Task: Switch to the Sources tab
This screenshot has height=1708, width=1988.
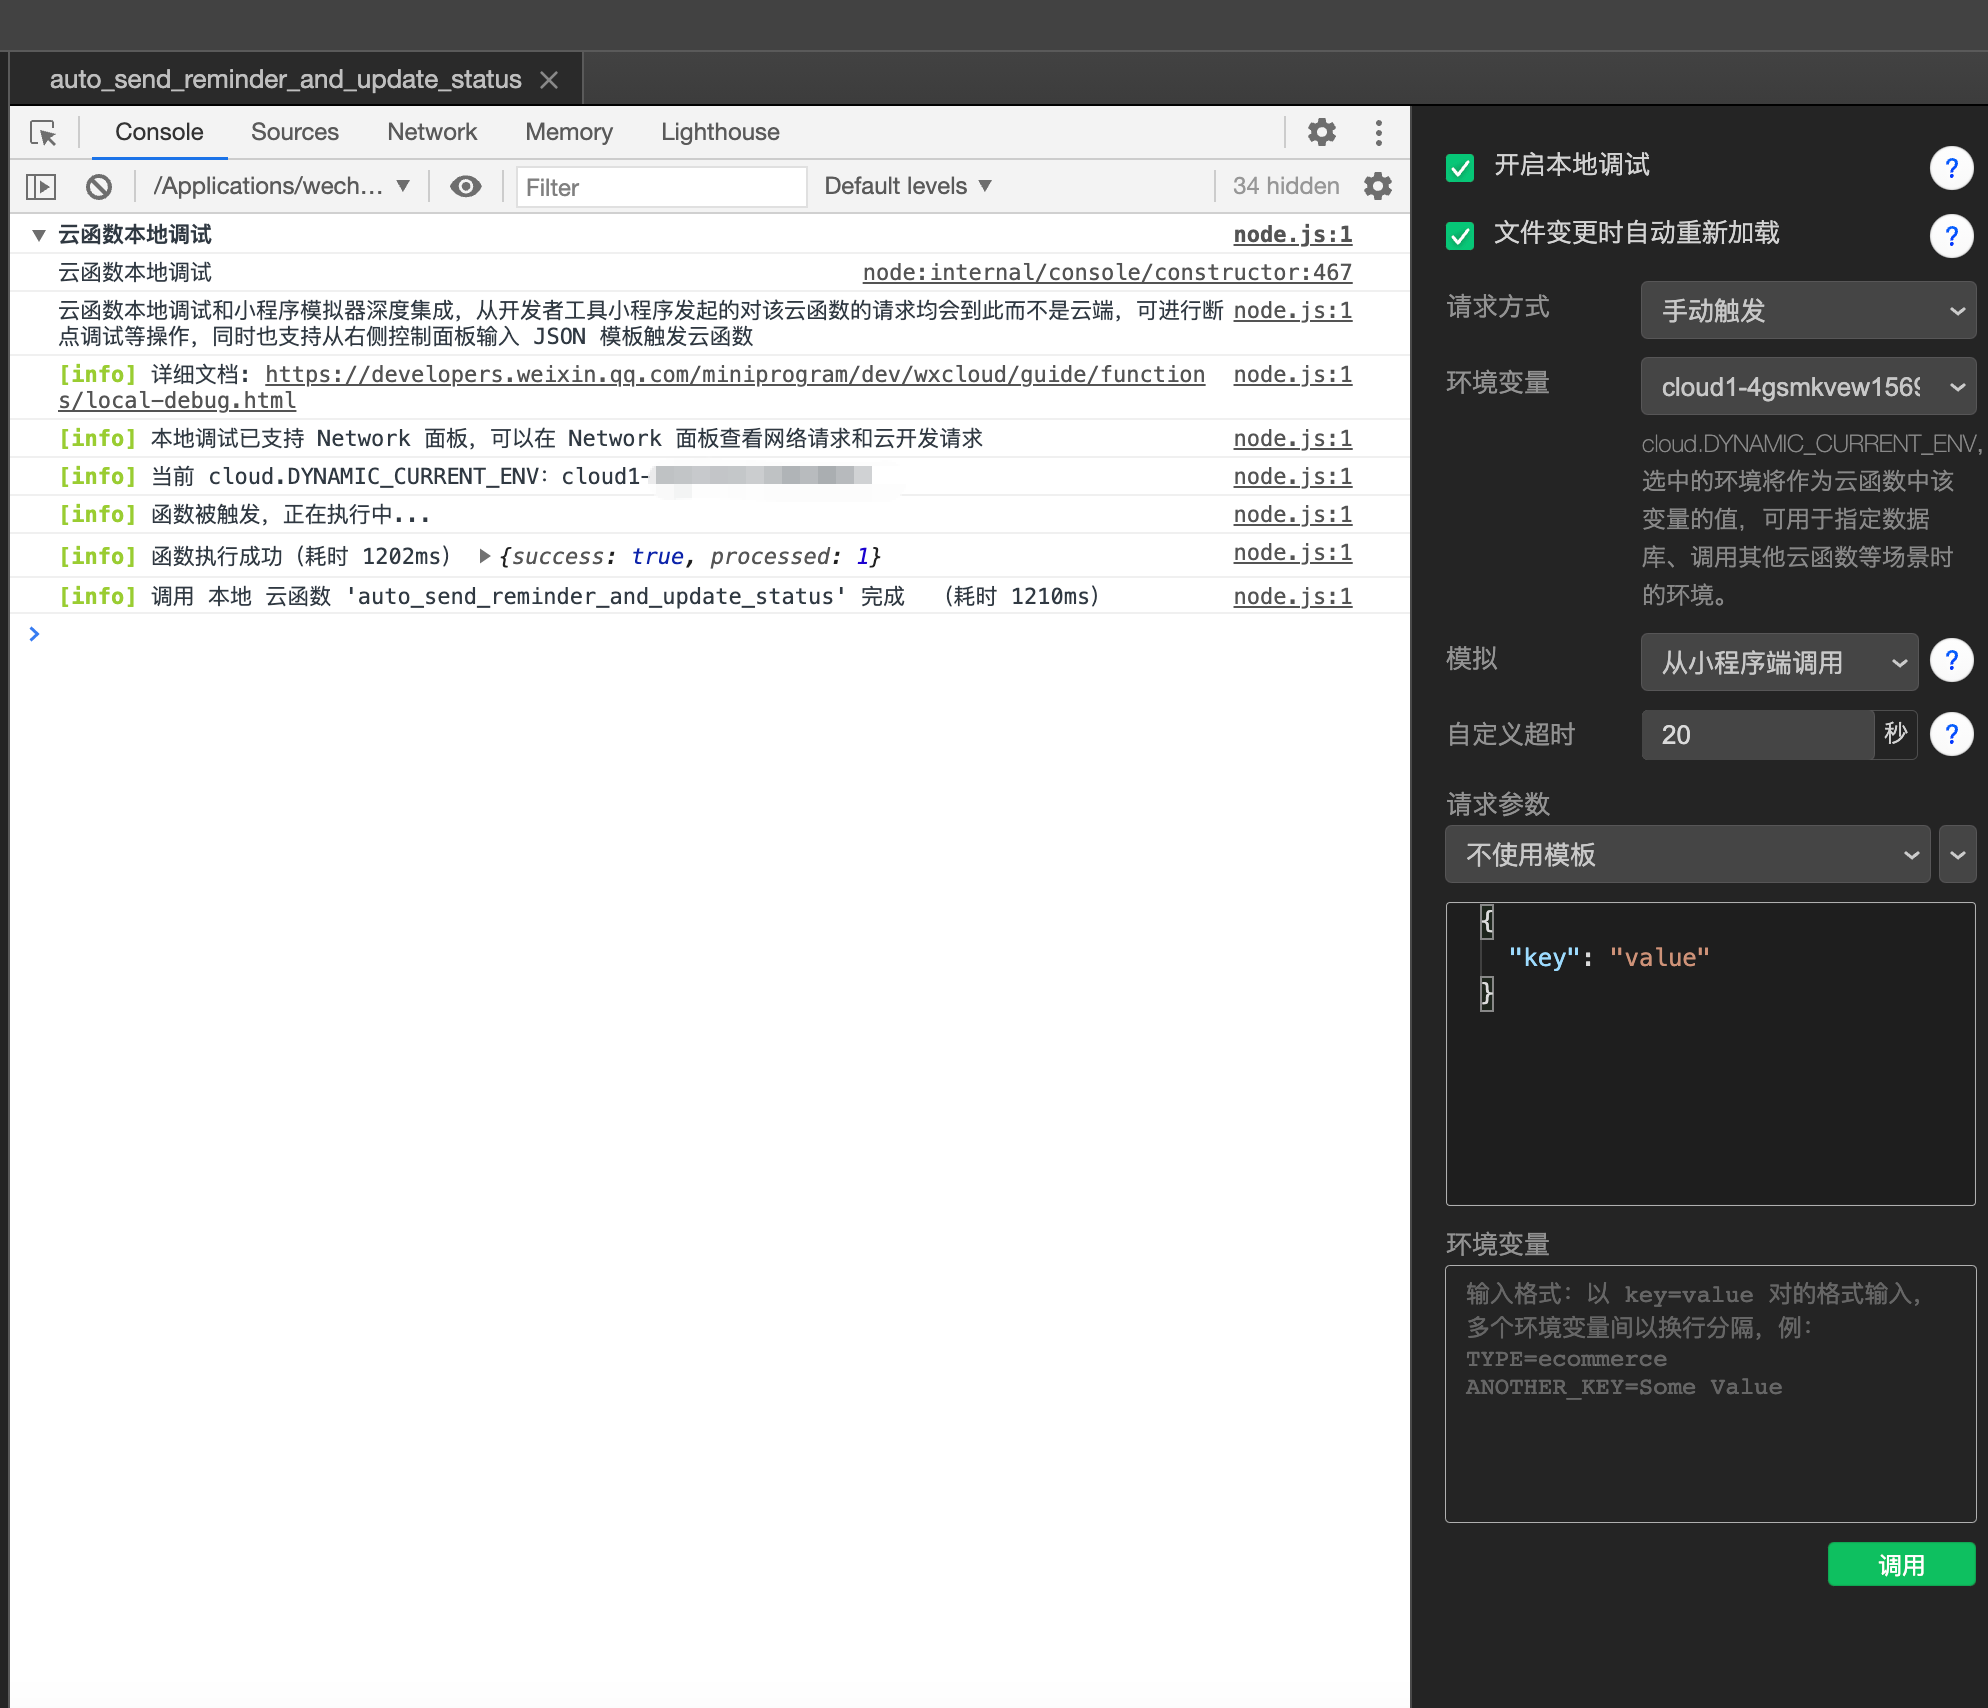Action: pos(294,132)
